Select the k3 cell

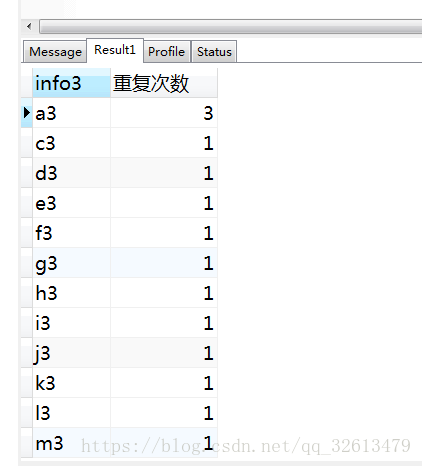tap(71, 383)
